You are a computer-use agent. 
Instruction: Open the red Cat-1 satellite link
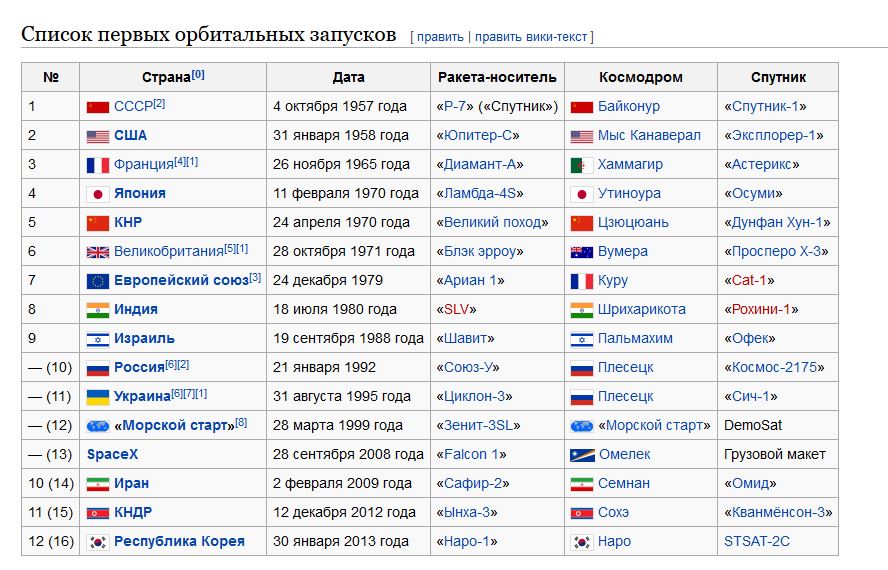tap(749, 280)
